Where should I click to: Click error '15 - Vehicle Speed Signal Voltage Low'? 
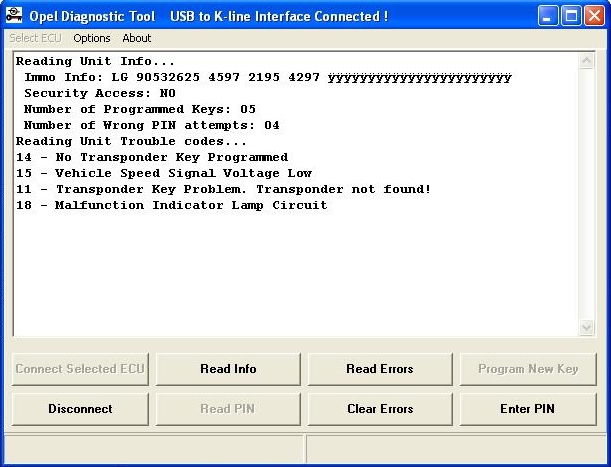point(164,173)
